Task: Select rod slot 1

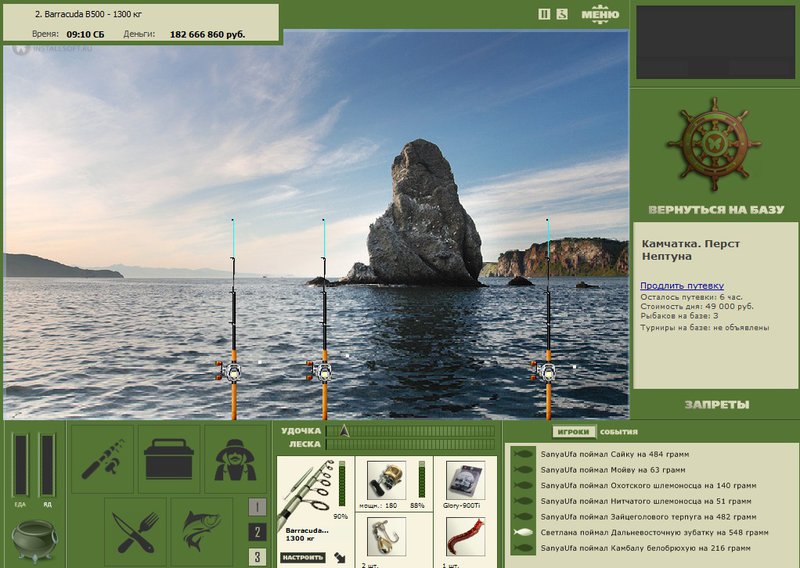Action: (257, 506)
